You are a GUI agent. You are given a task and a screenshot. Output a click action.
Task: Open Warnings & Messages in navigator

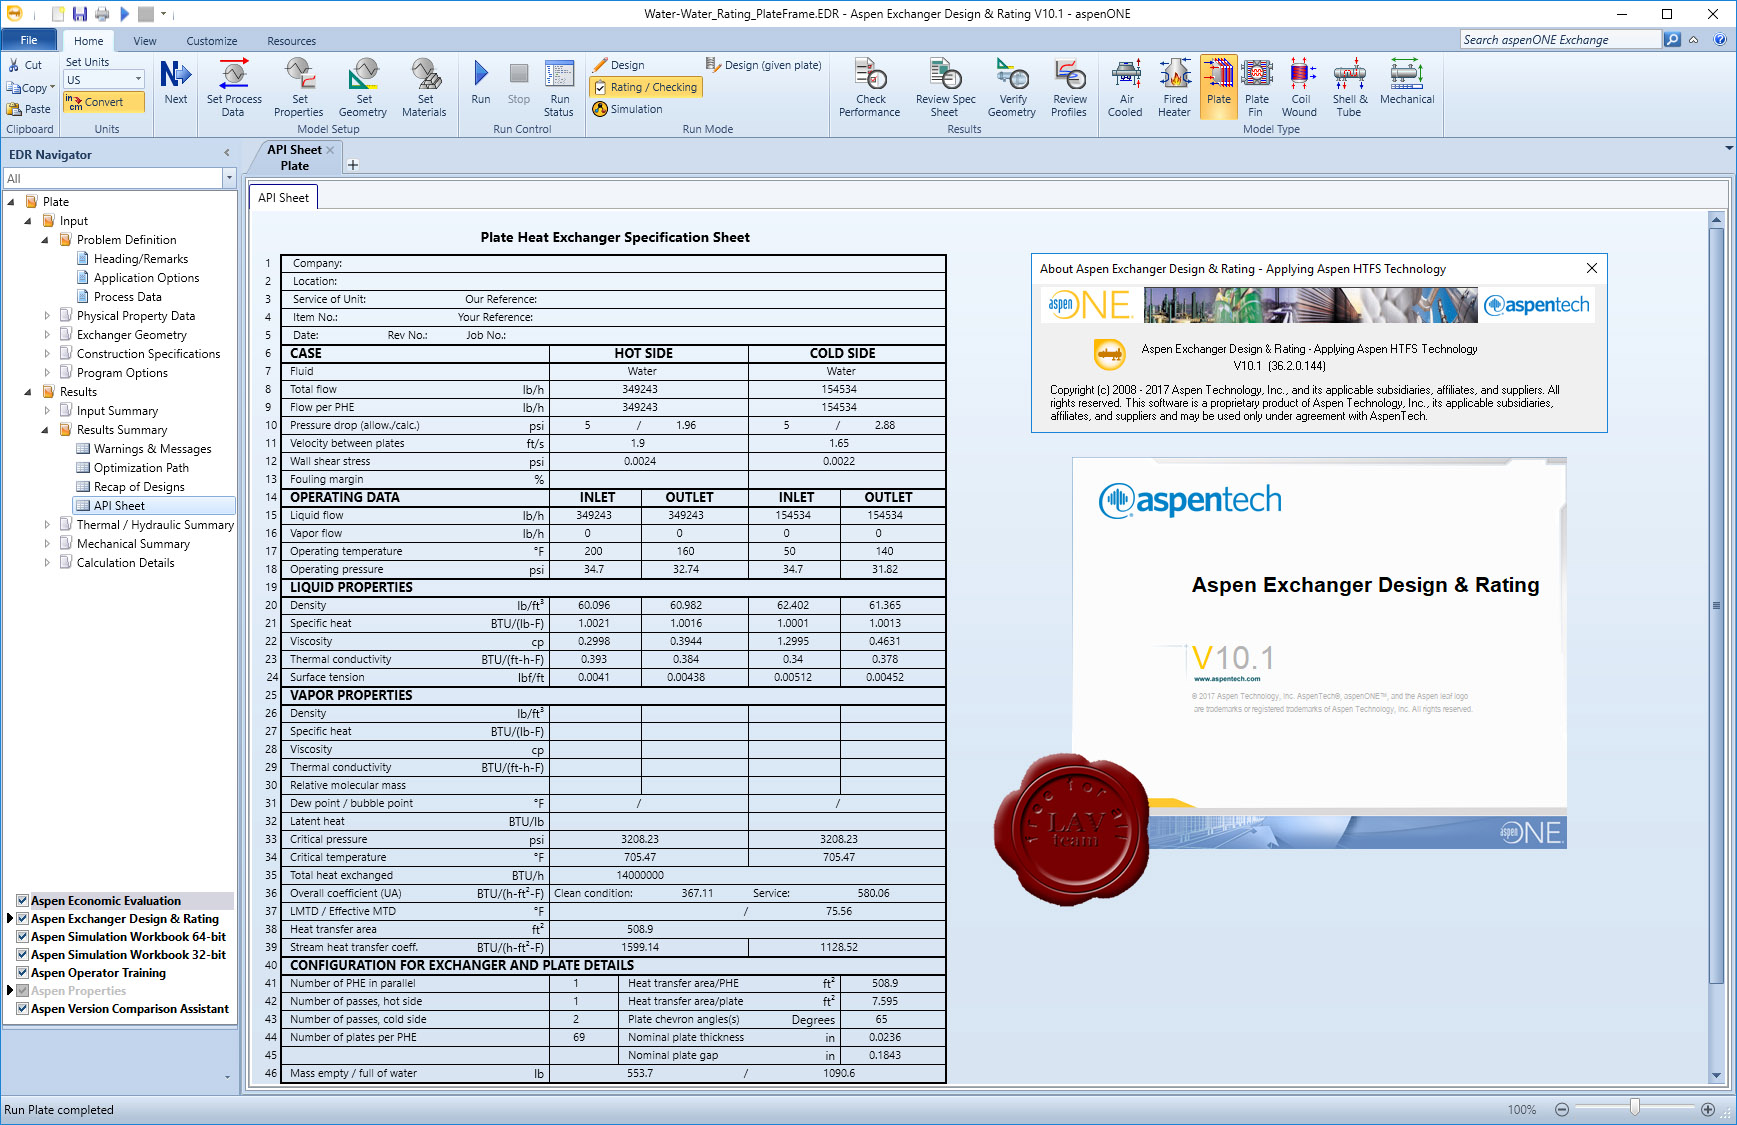[152, 449]
